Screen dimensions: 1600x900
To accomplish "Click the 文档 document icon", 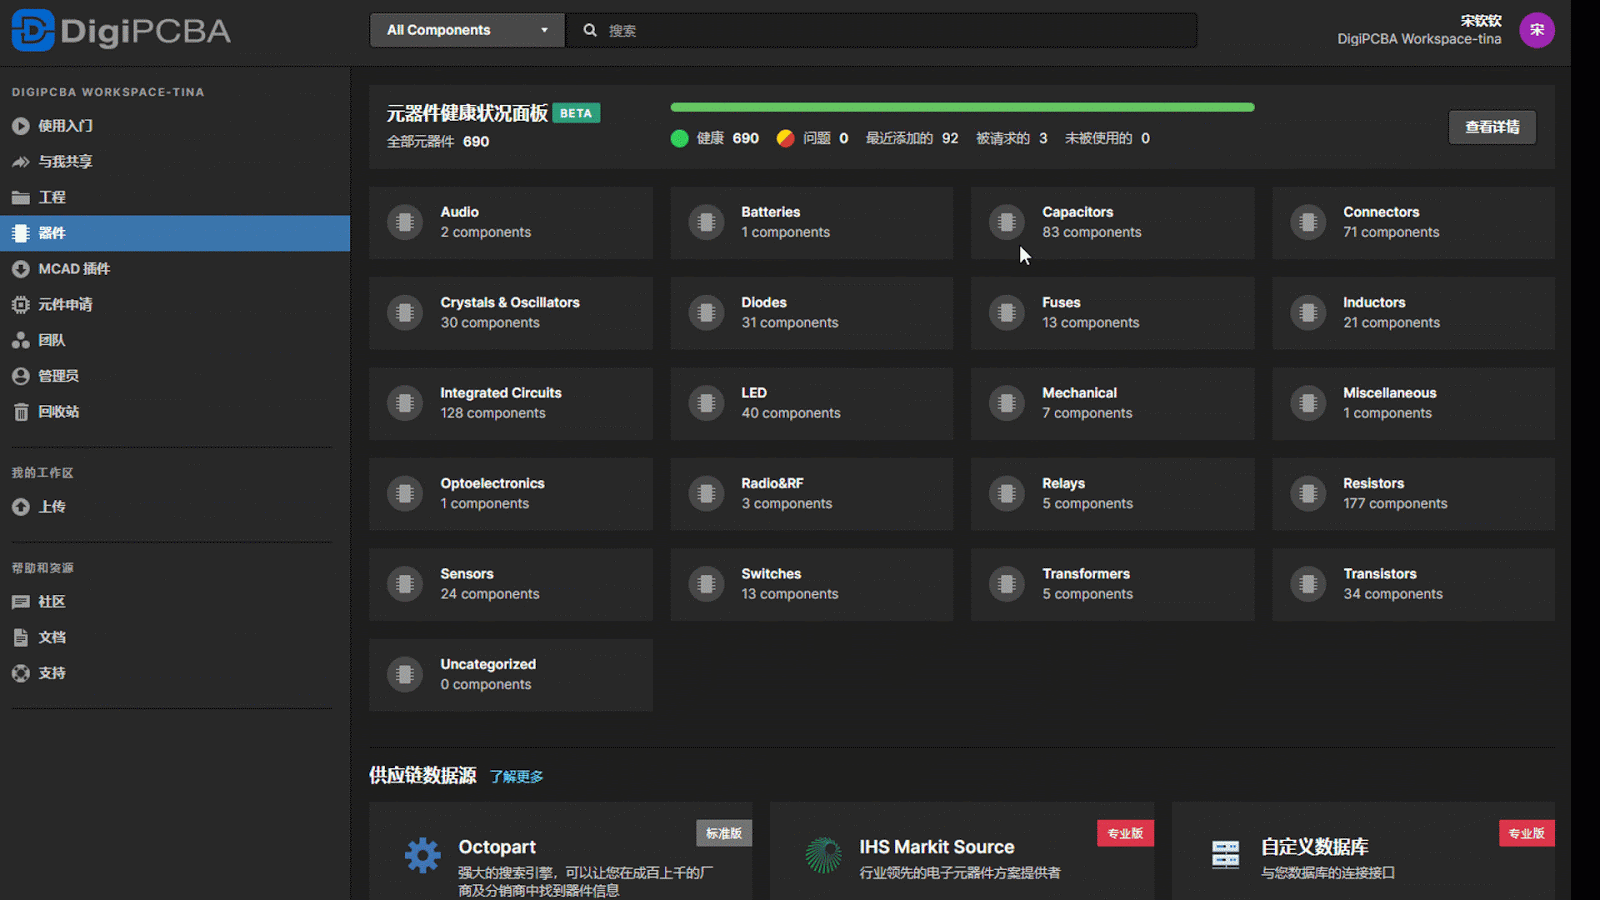I will [20, 638].
